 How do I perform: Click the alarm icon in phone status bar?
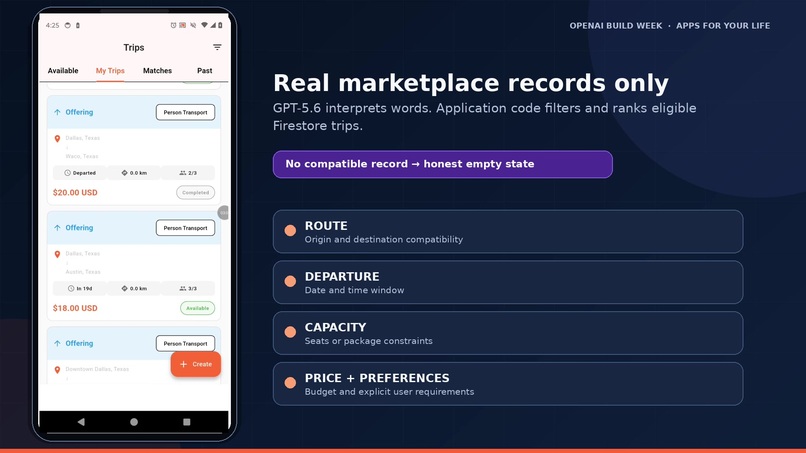pos(173,25)
